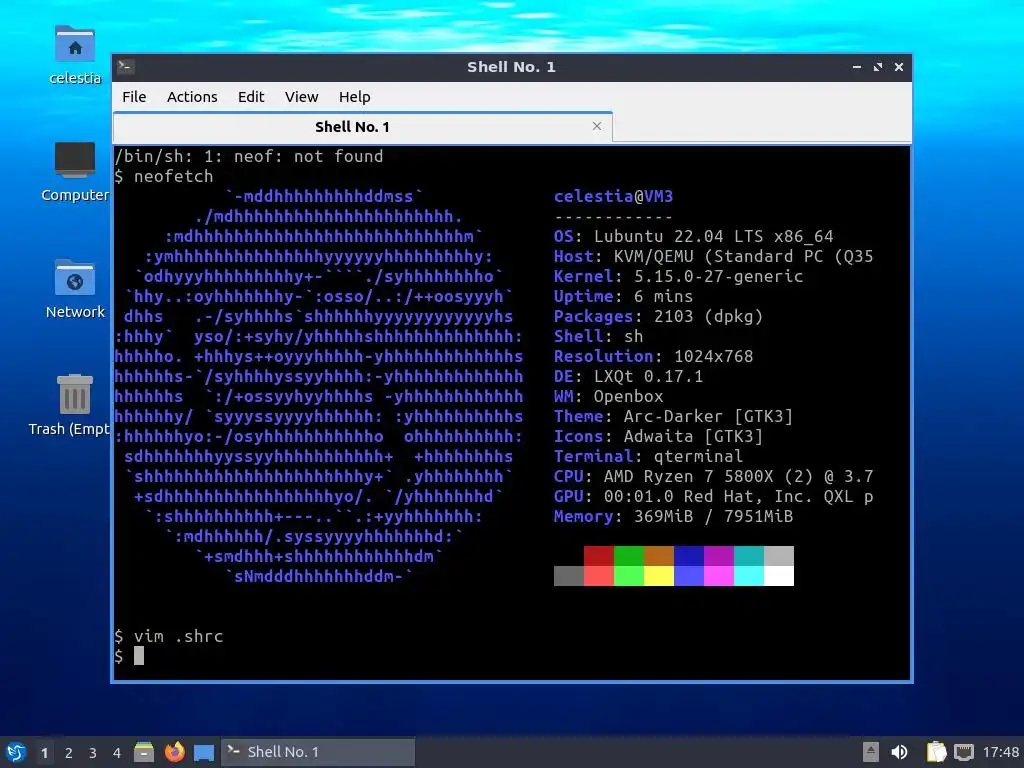Click the terminal cursor at last prompt
Image resolution: width=1024 pixels, height=768 pixels.
pos(138,656)
